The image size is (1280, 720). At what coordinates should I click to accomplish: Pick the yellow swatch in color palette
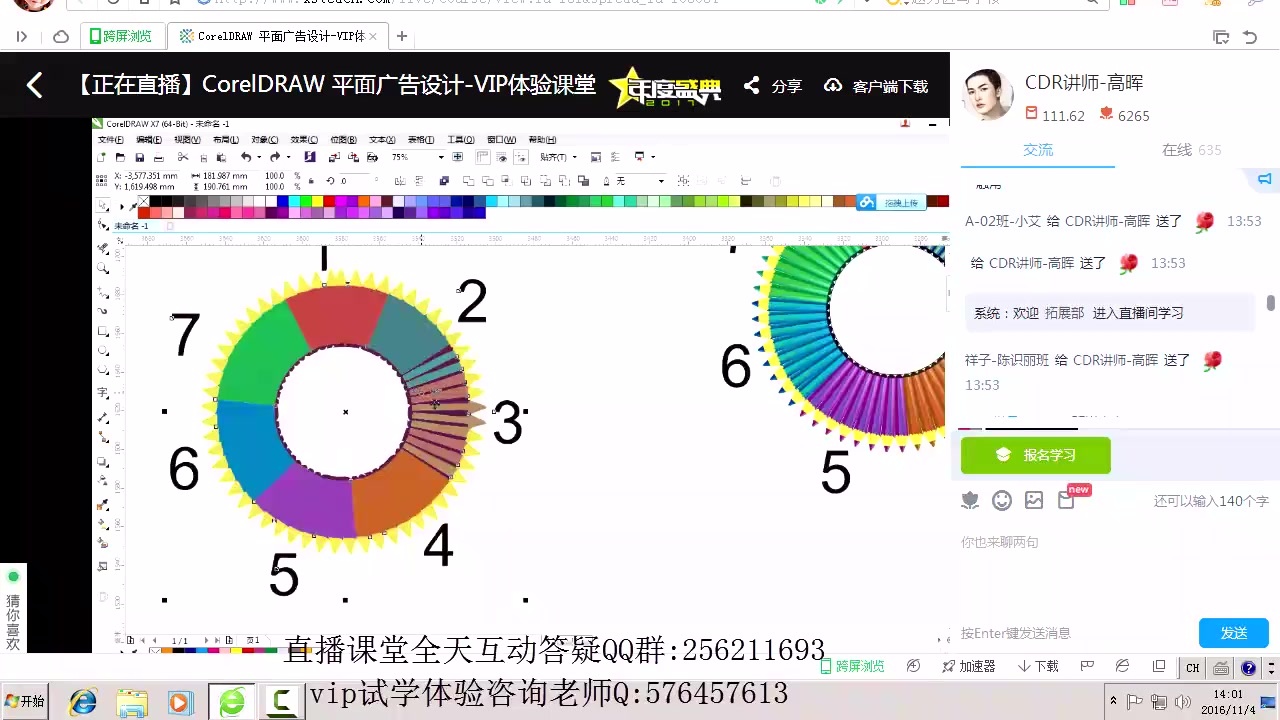pyautogui.click(x=317, y=201)
